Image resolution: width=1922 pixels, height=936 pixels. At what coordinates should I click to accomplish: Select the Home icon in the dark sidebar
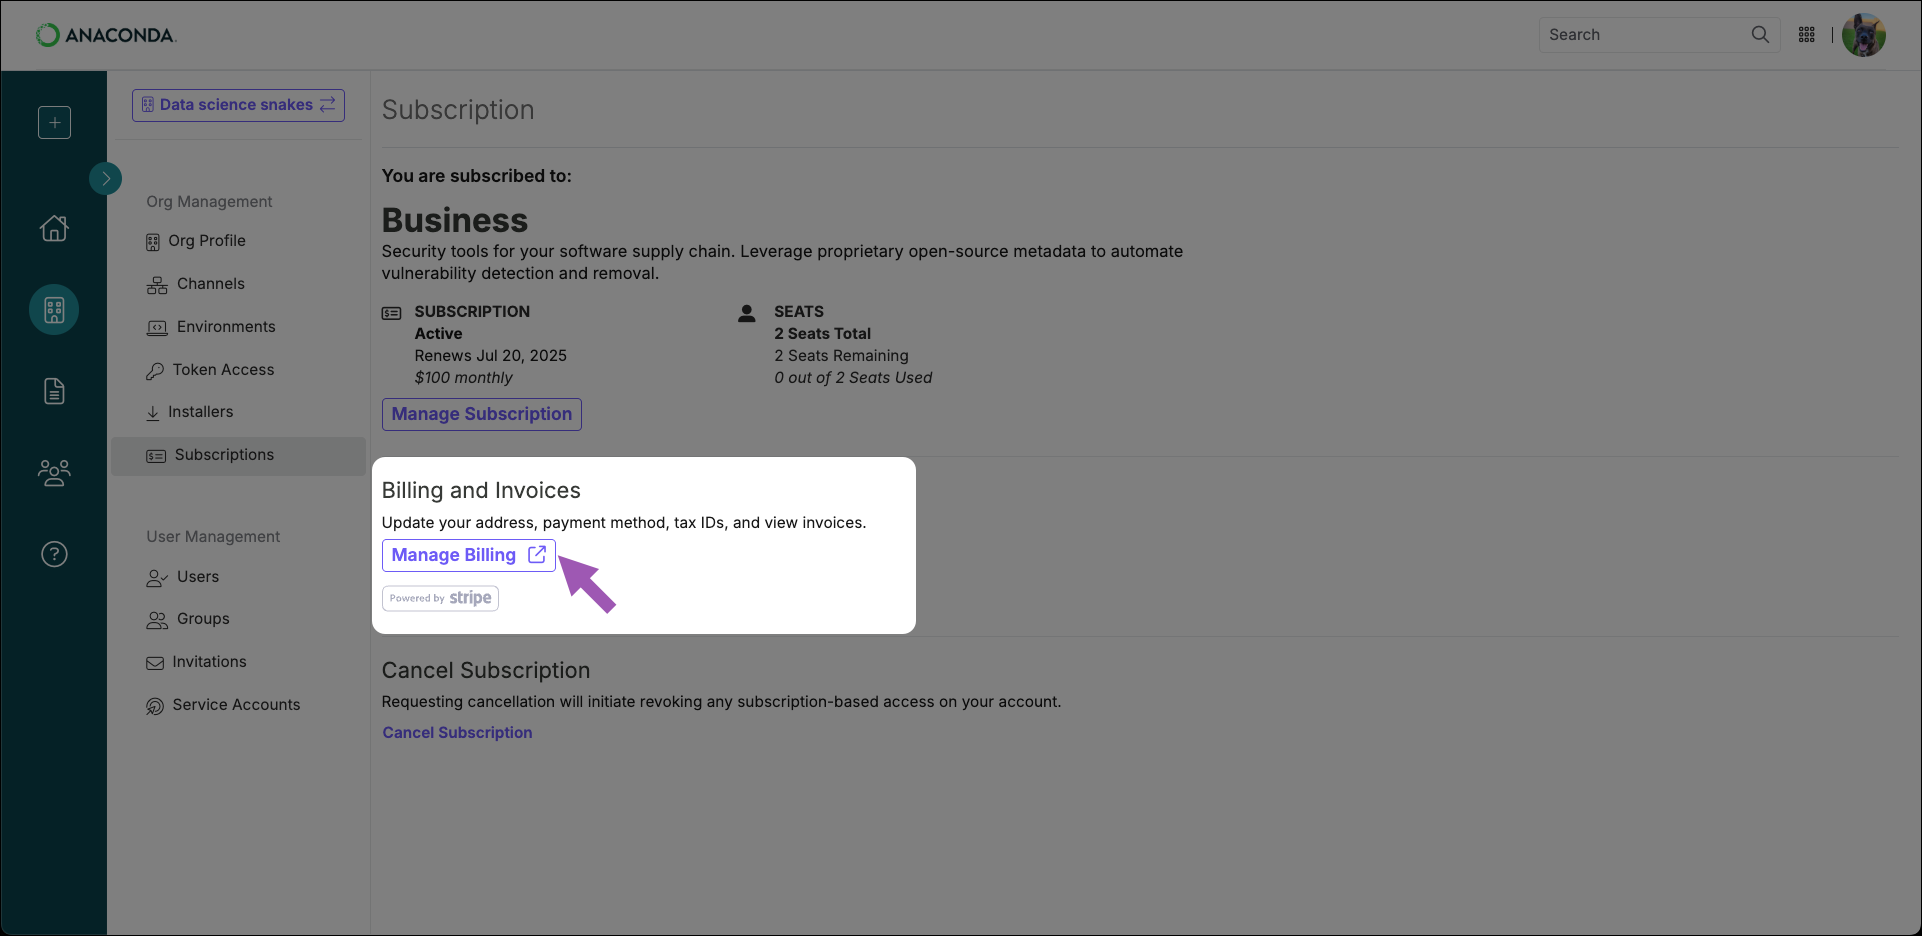(x=53, y=228)
